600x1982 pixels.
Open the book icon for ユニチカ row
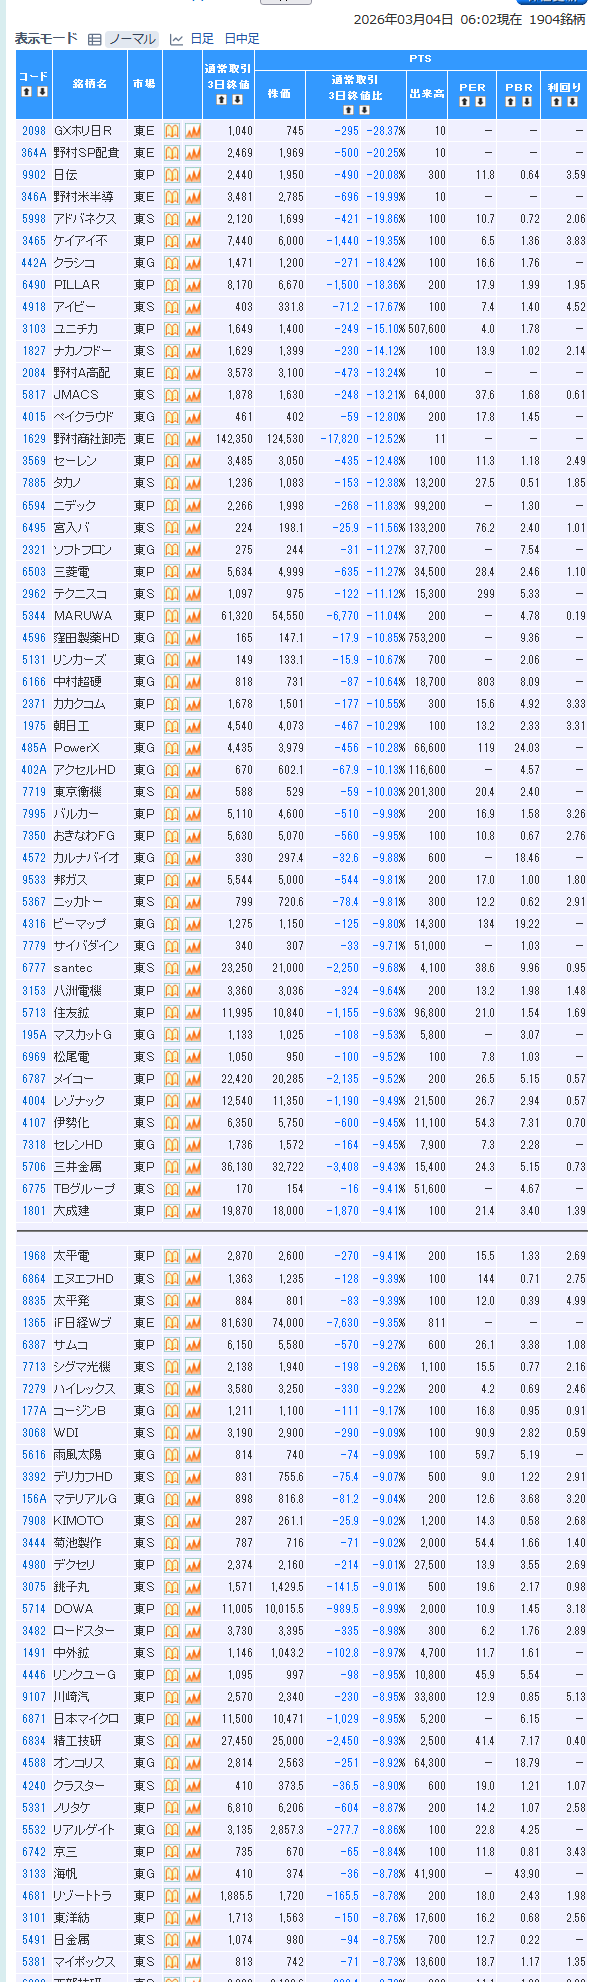(172, 329)
